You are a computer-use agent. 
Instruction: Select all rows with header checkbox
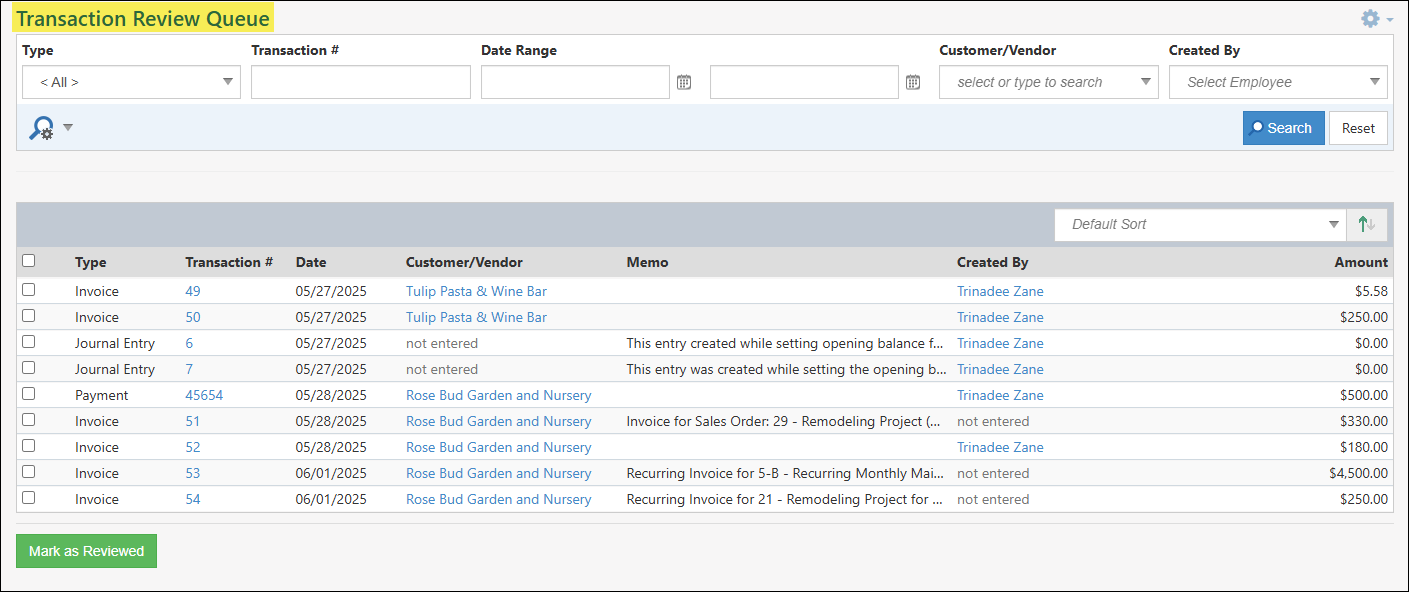[29, 261]
